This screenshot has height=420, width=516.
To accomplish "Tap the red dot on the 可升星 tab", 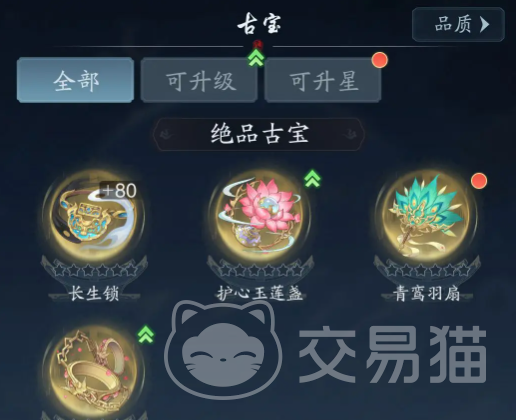I will 380,60.
